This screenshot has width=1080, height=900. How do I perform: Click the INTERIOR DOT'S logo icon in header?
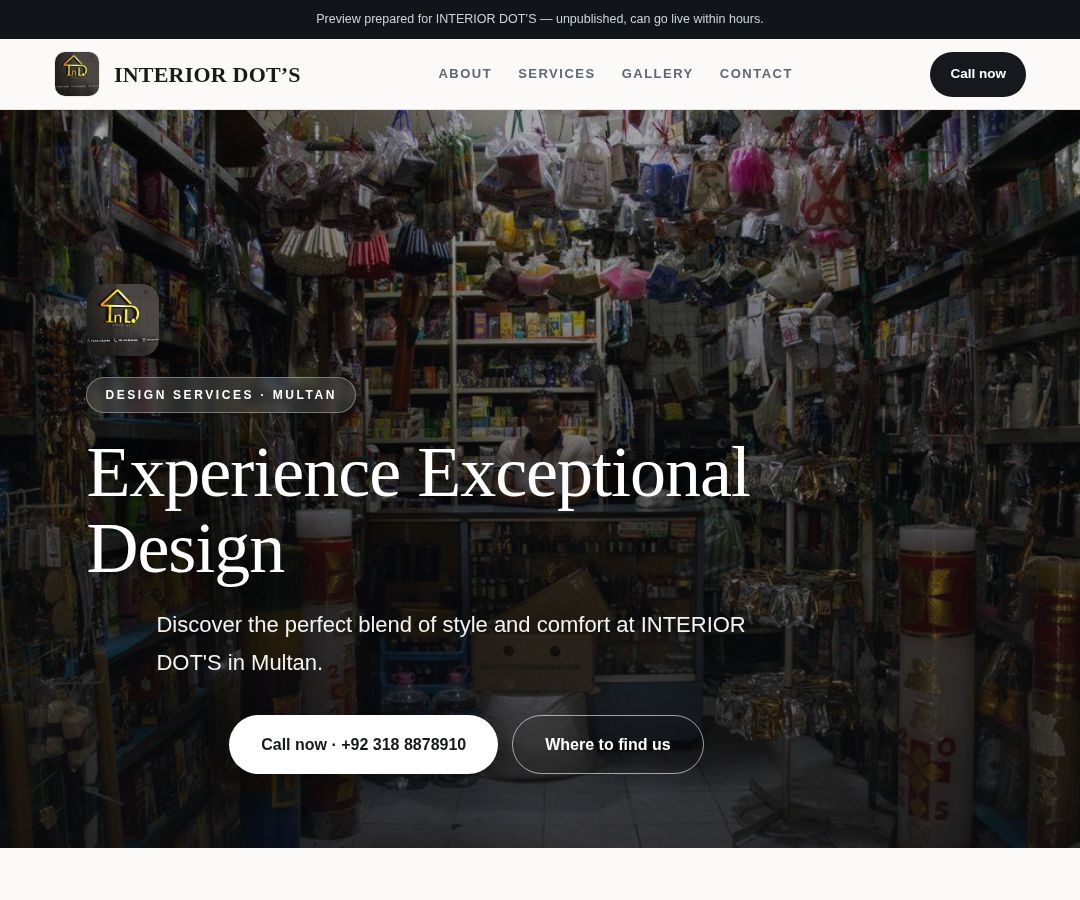[x=77, y=74]
